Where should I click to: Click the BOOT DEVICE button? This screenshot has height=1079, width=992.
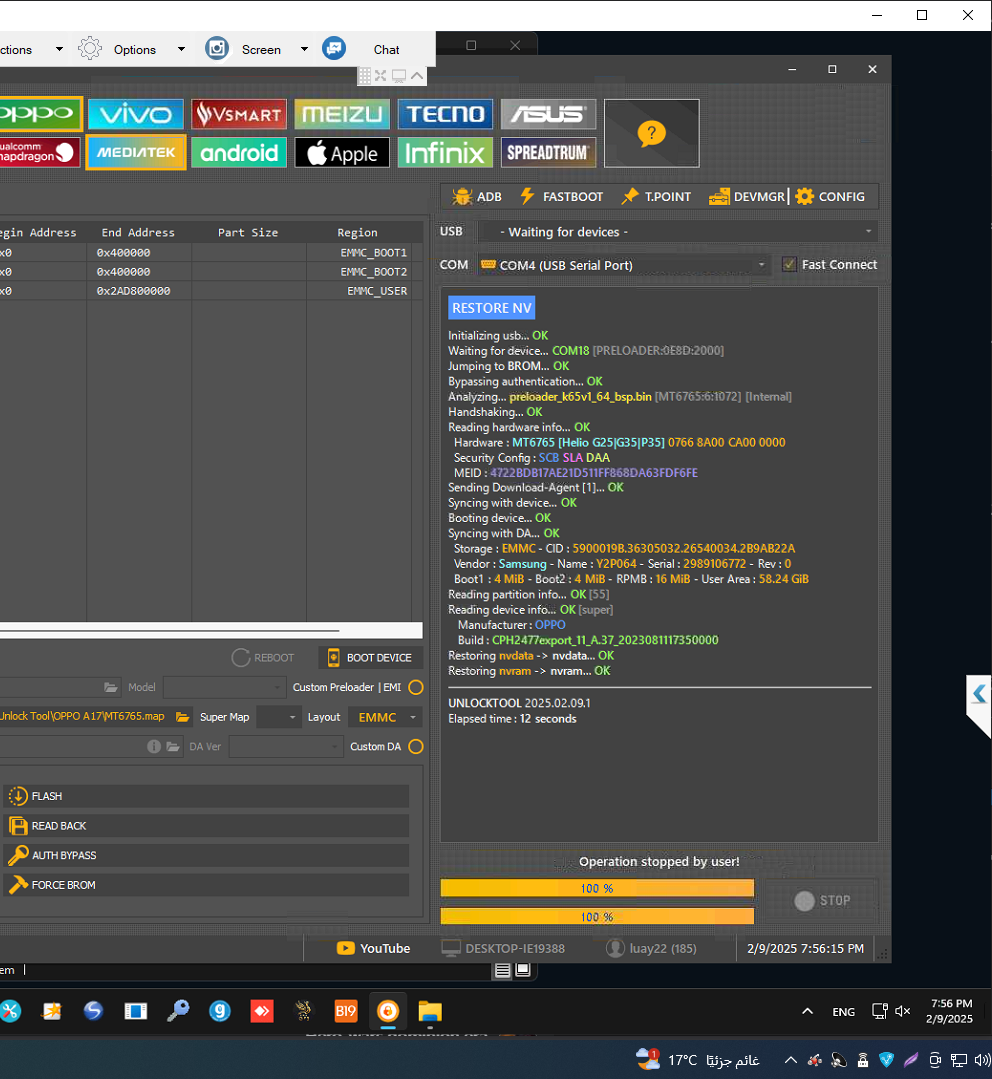pyautogui.click(x=370, y=658)
